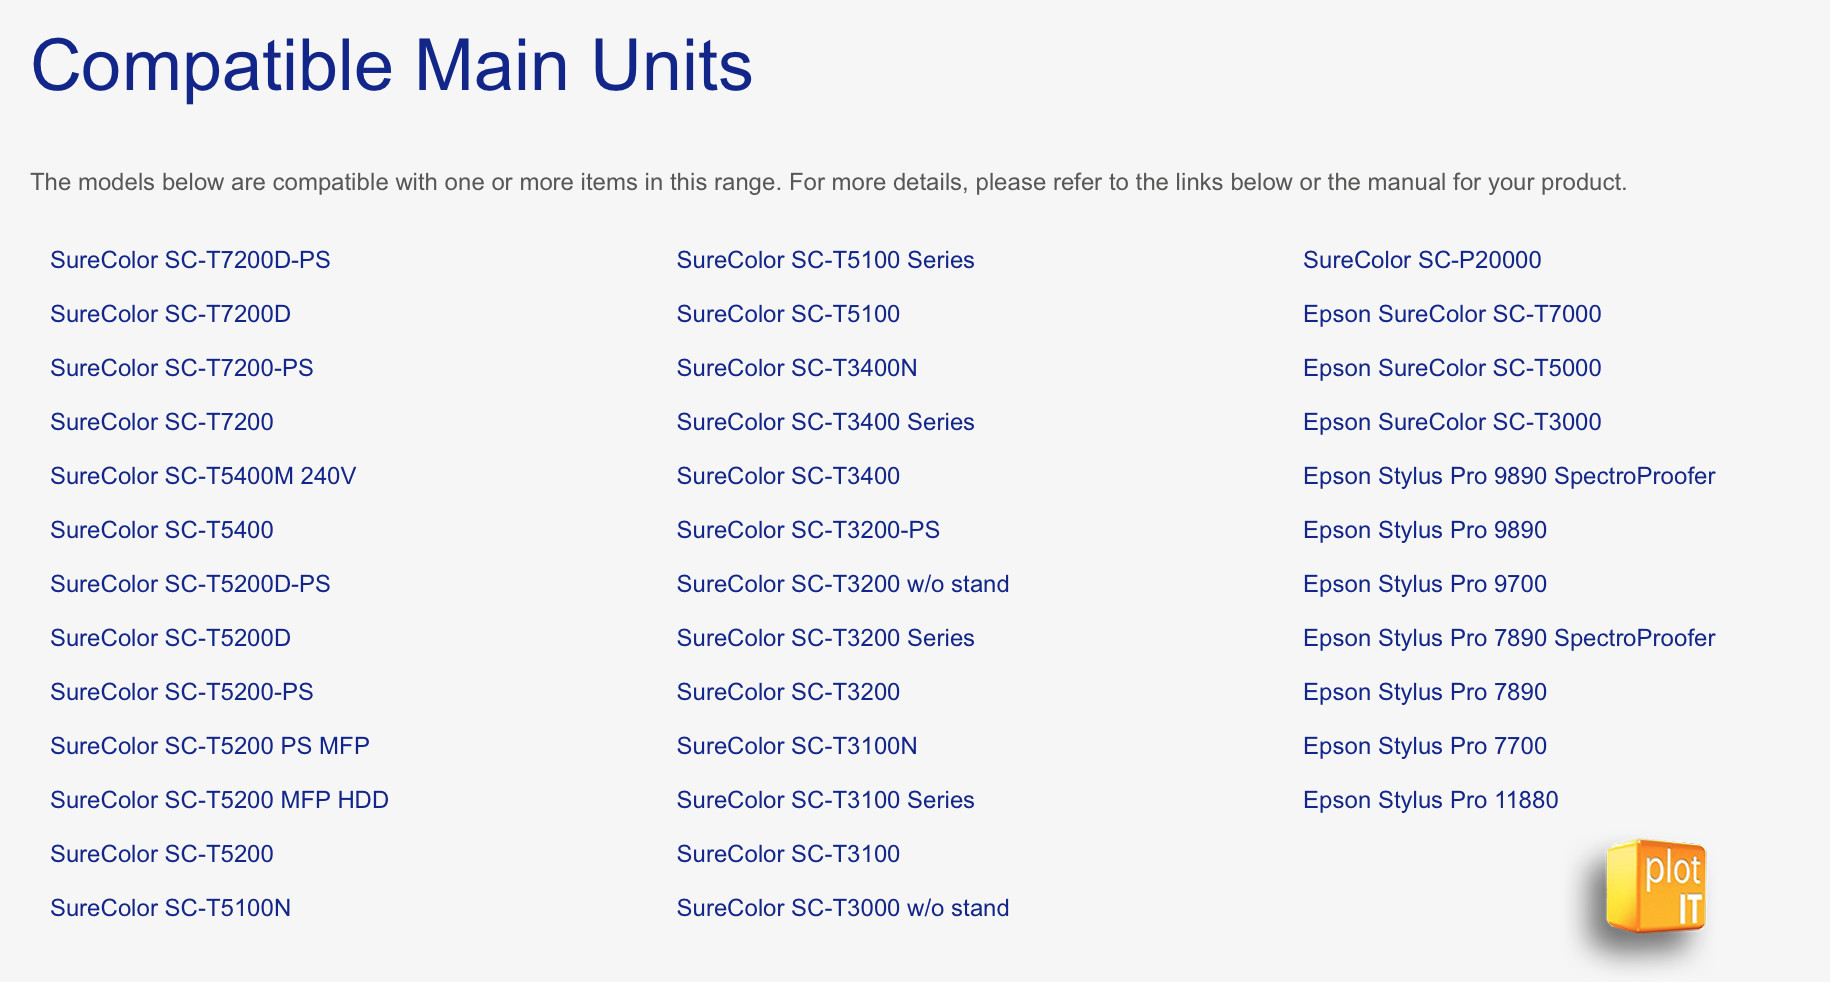Open the Epson Stylus Pro 7700 link
Viewport: 1830px width, 982px height.
tap(1425, 746)
